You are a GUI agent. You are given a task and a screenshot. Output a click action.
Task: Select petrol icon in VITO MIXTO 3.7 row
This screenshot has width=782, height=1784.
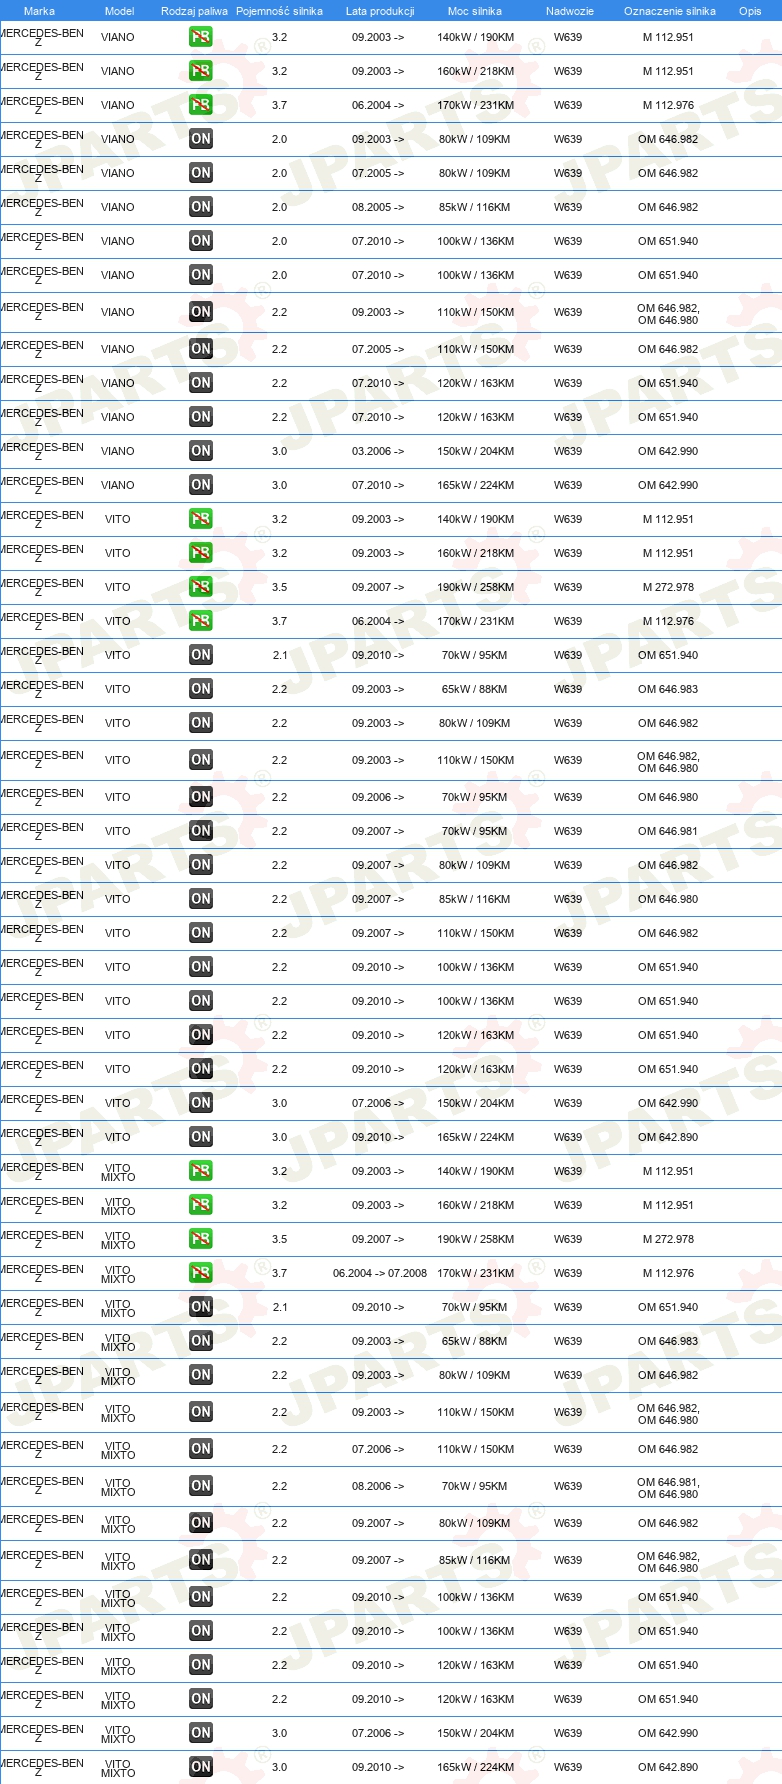[x=201, y=1273]
